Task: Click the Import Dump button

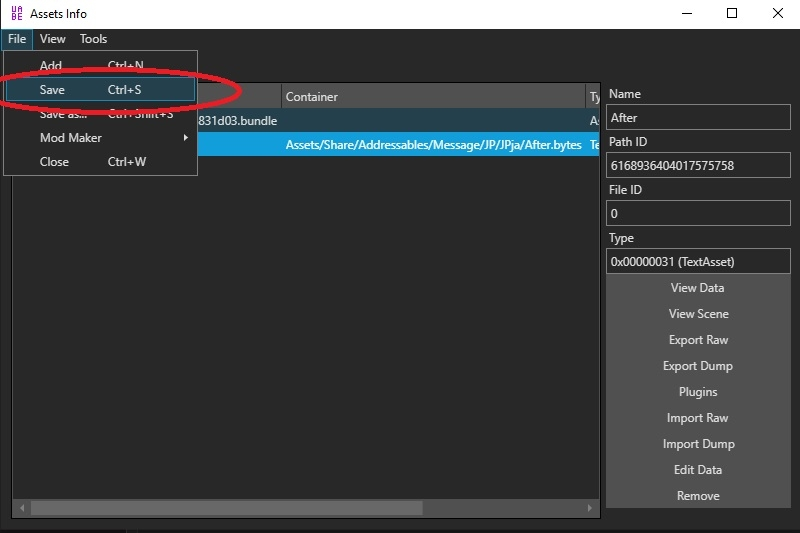Action: 698,444
